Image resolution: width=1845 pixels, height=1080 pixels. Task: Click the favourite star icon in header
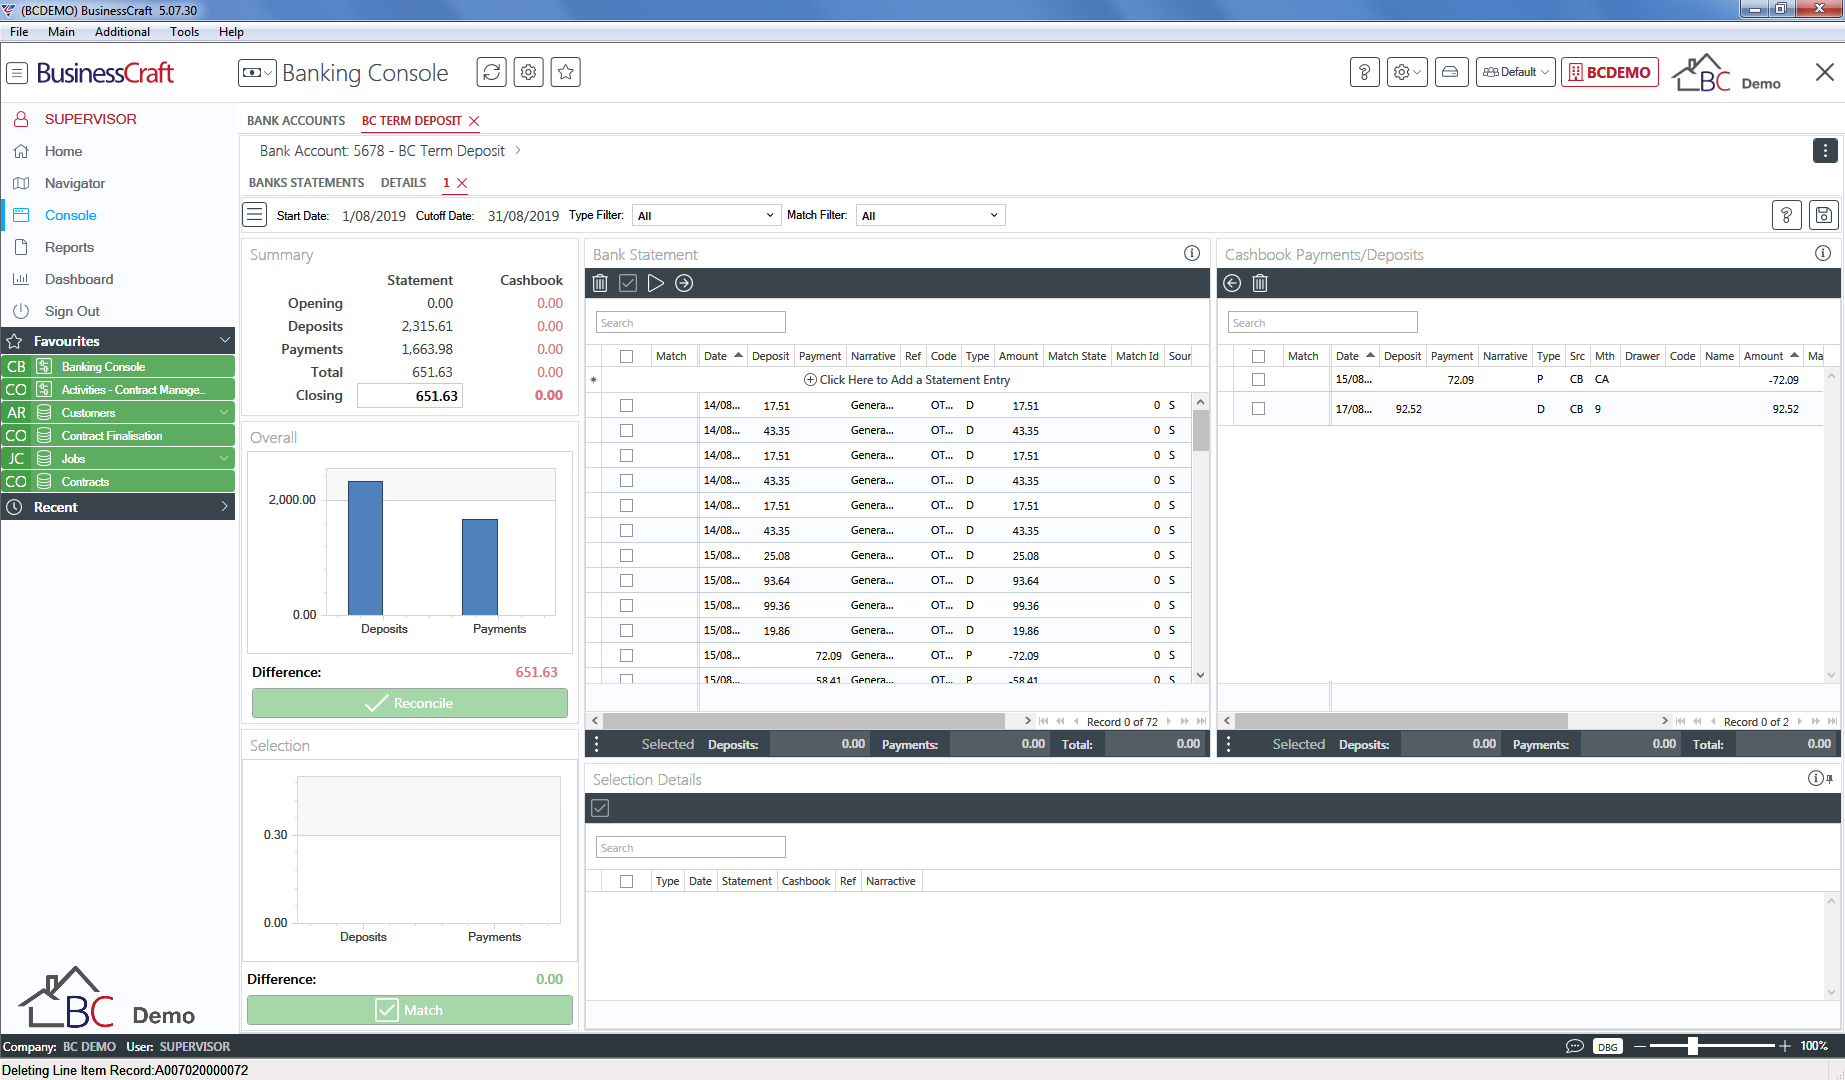tap(565, 72)
